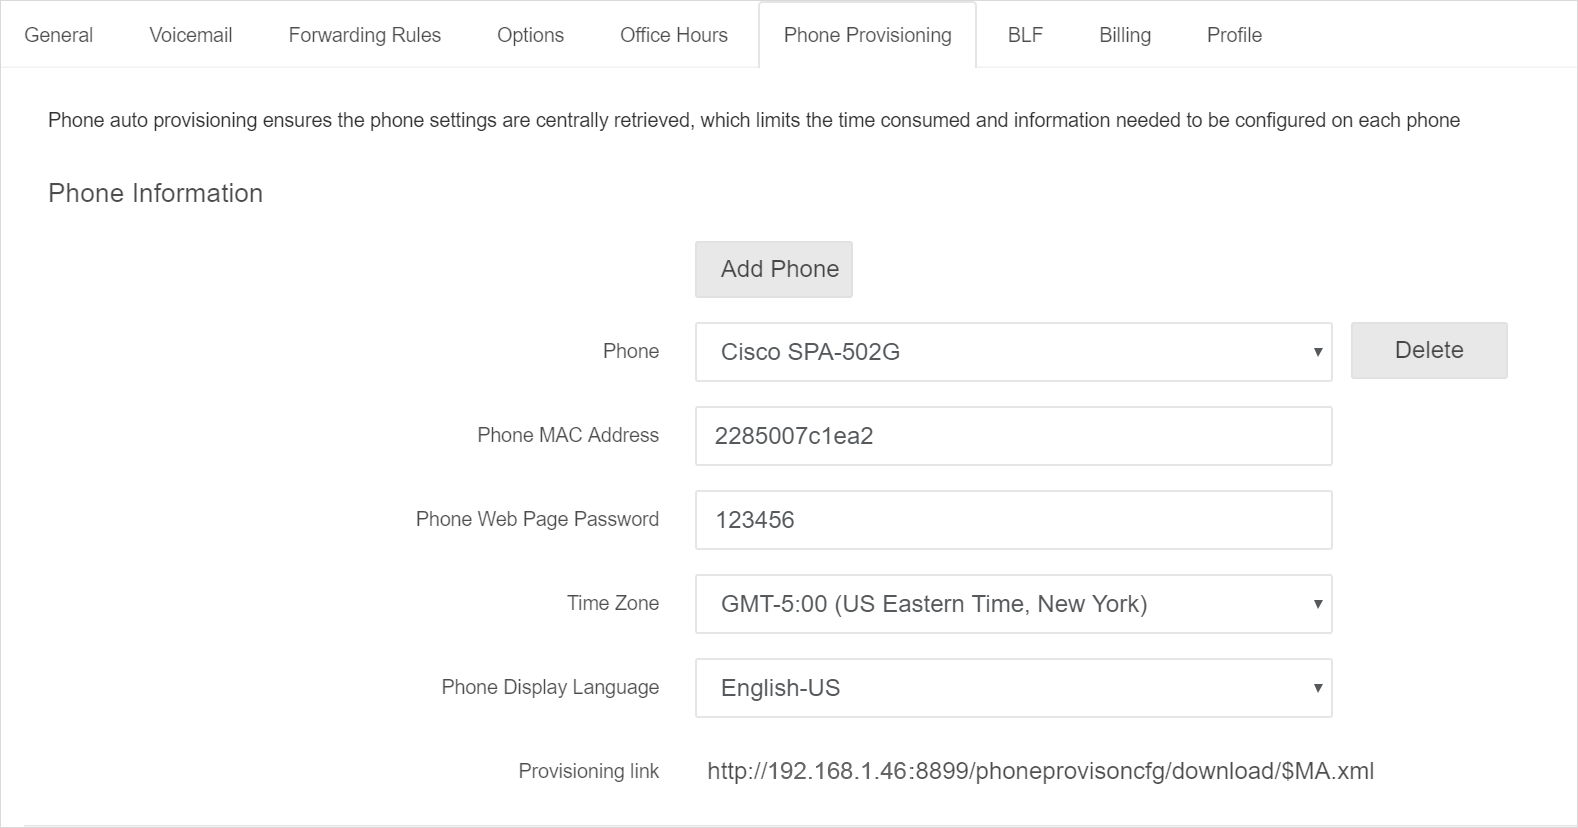Expand the Phone Display Language dropdown
This screenshot has width=1578, height=828.
point(1013,688)
